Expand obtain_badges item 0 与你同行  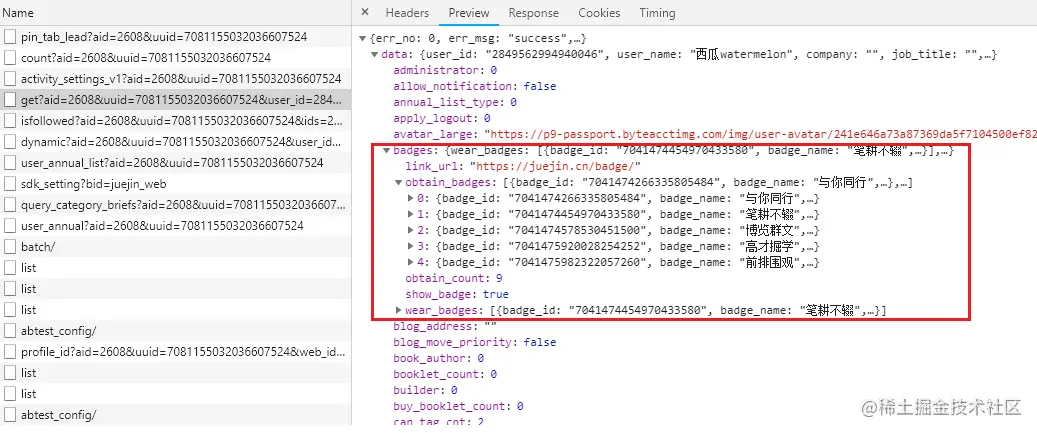[411, 198]
